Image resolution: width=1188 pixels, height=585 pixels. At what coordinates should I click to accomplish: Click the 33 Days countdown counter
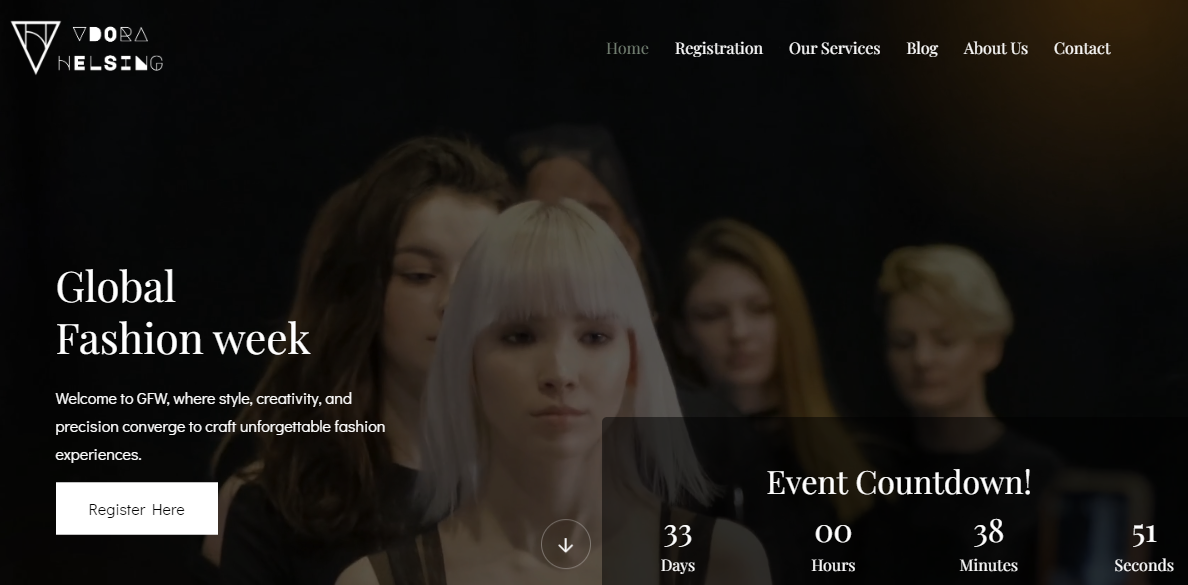coord(678,547)
